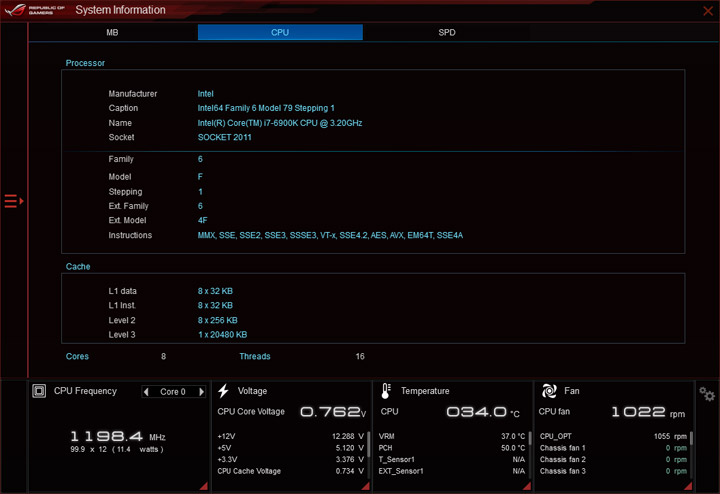Click the Ext. Model 4F value
Image resolution: width=720 pixels, height=494 pixels.
[x=202, y=220]
